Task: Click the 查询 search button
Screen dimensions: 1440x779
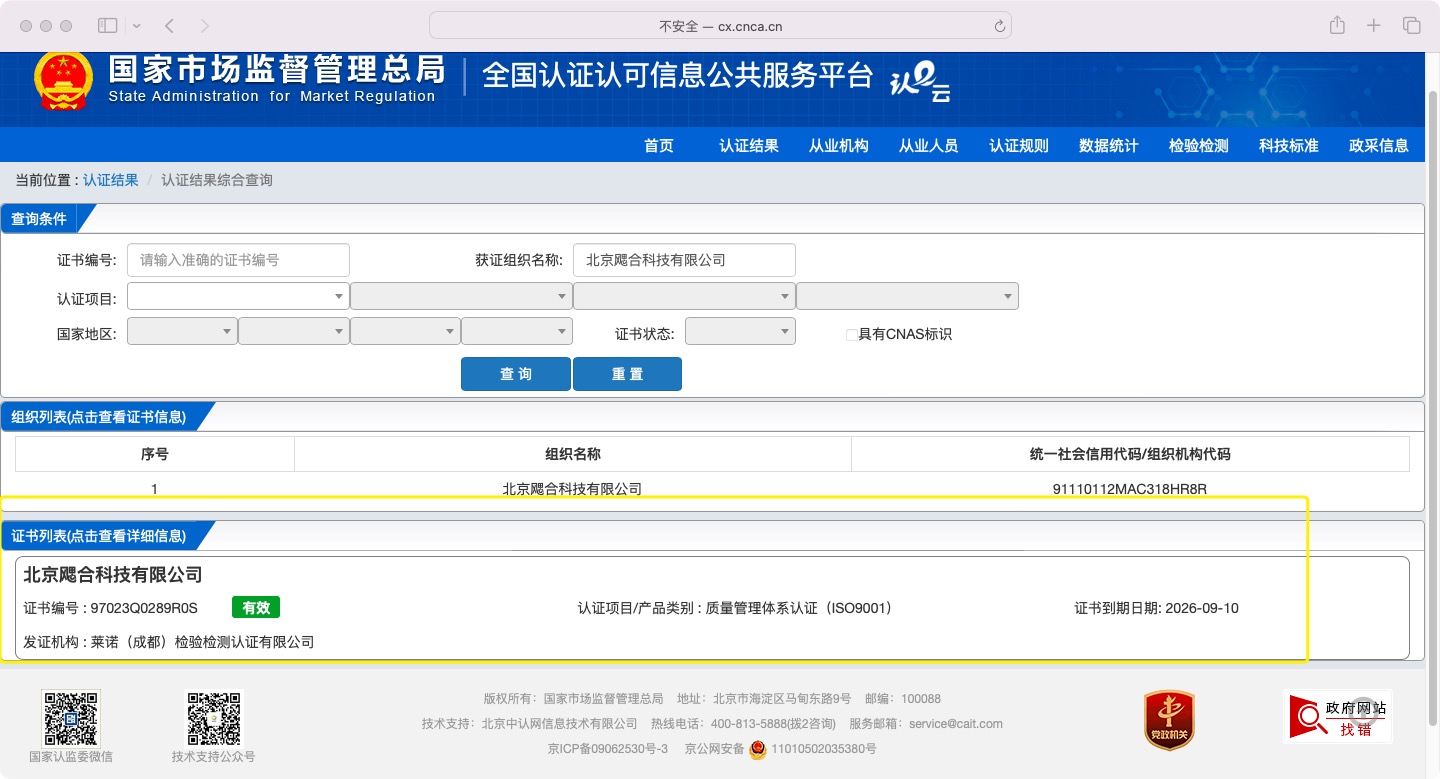Action: (x=516, y=374)
